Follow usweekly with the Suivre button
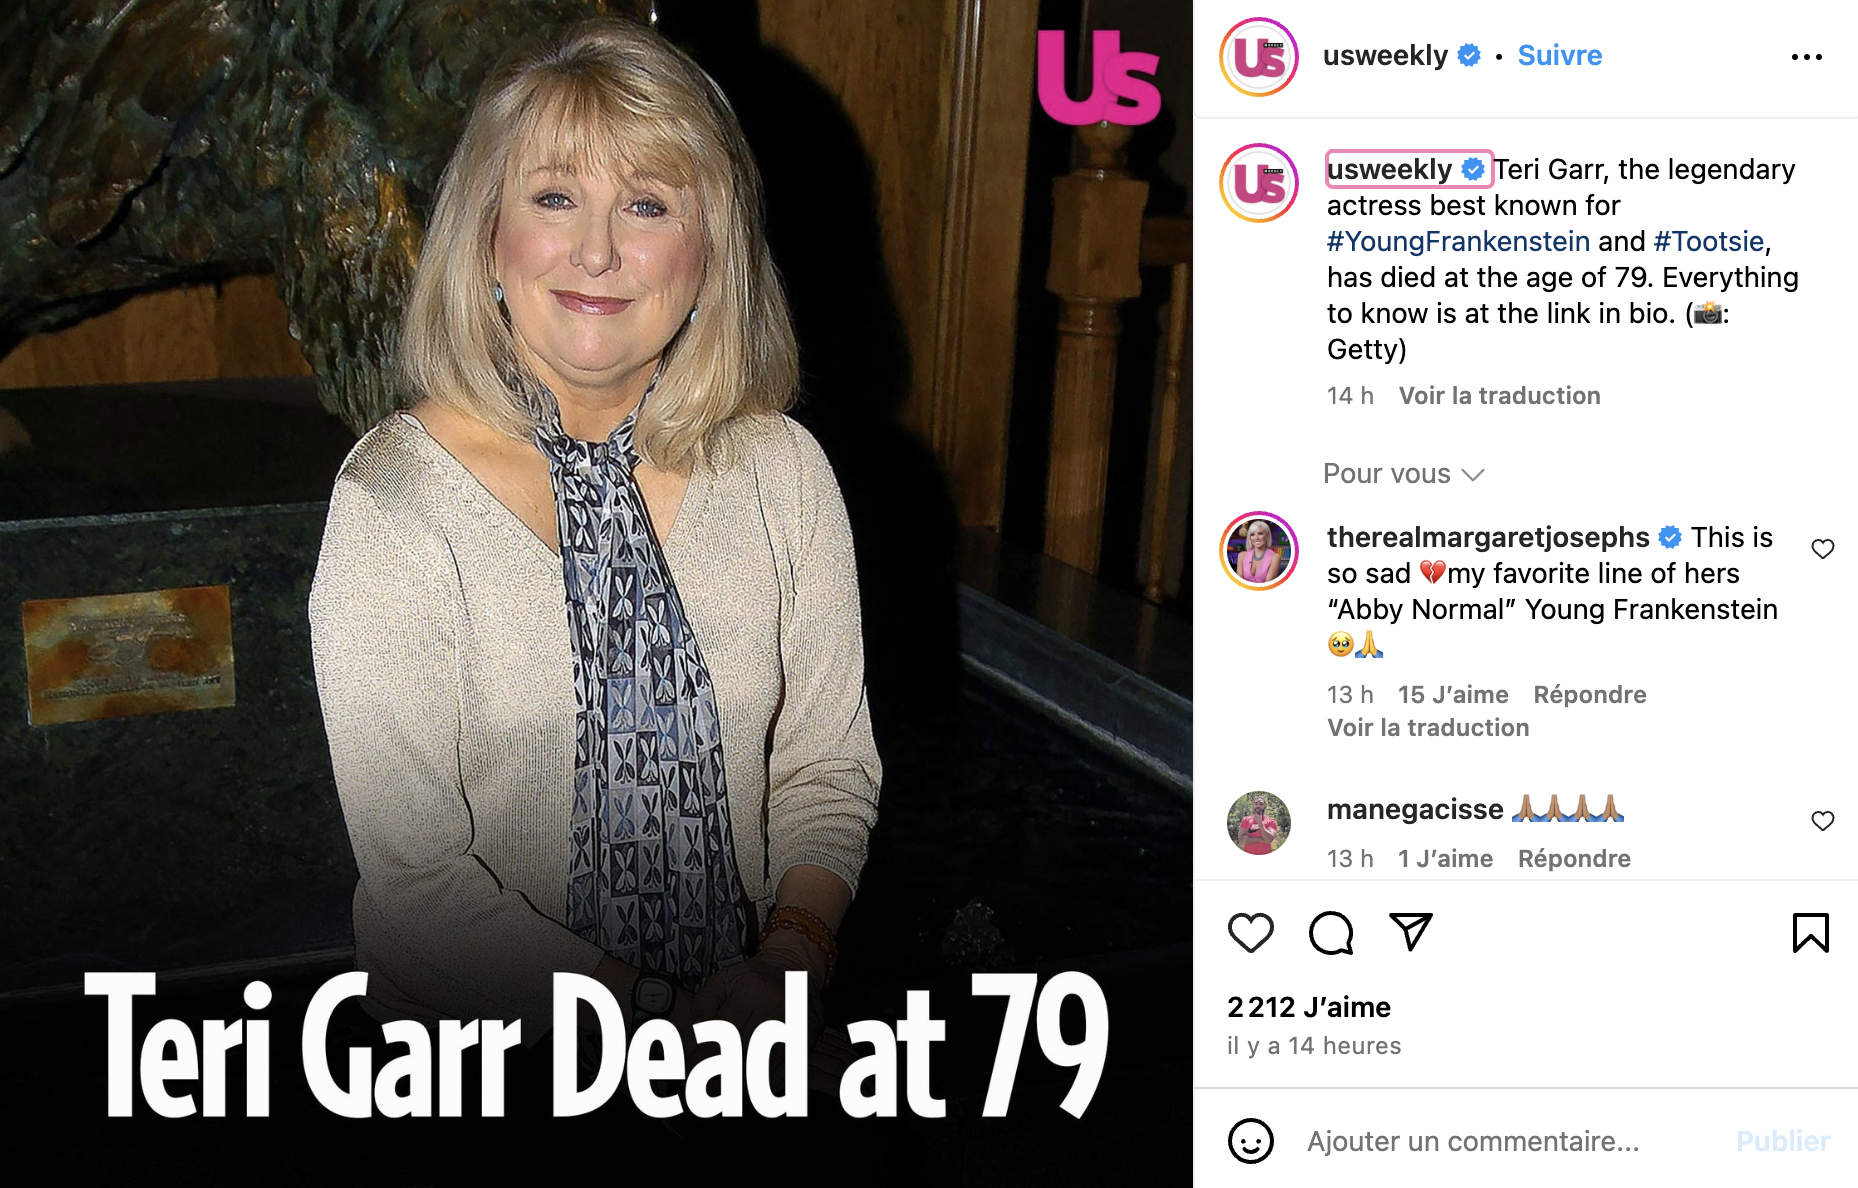This screenshot has width=1858, height=1188. pos(1559,55)
